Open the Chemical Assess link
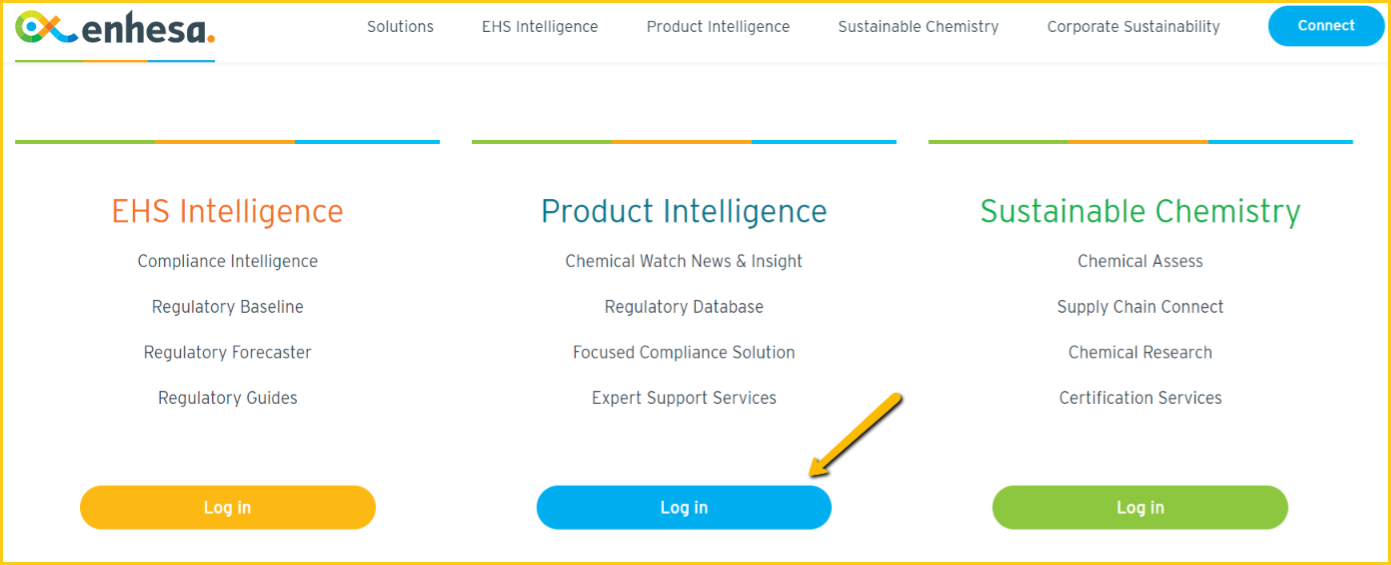Screen dimensions: 1391x565 1140,261
